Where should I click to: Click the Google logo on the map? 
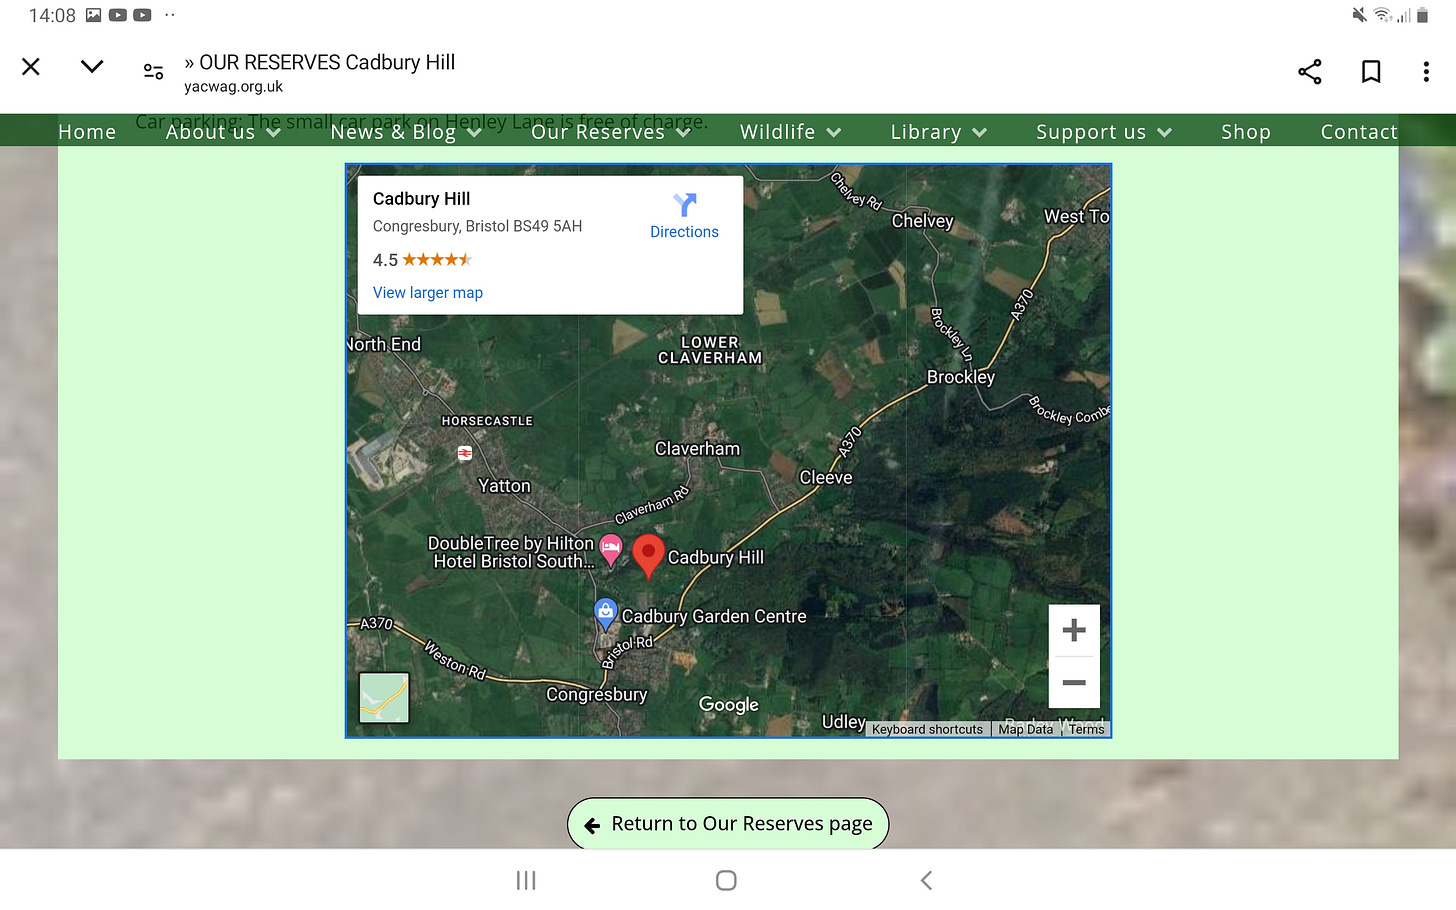click(x=728, y=705)
